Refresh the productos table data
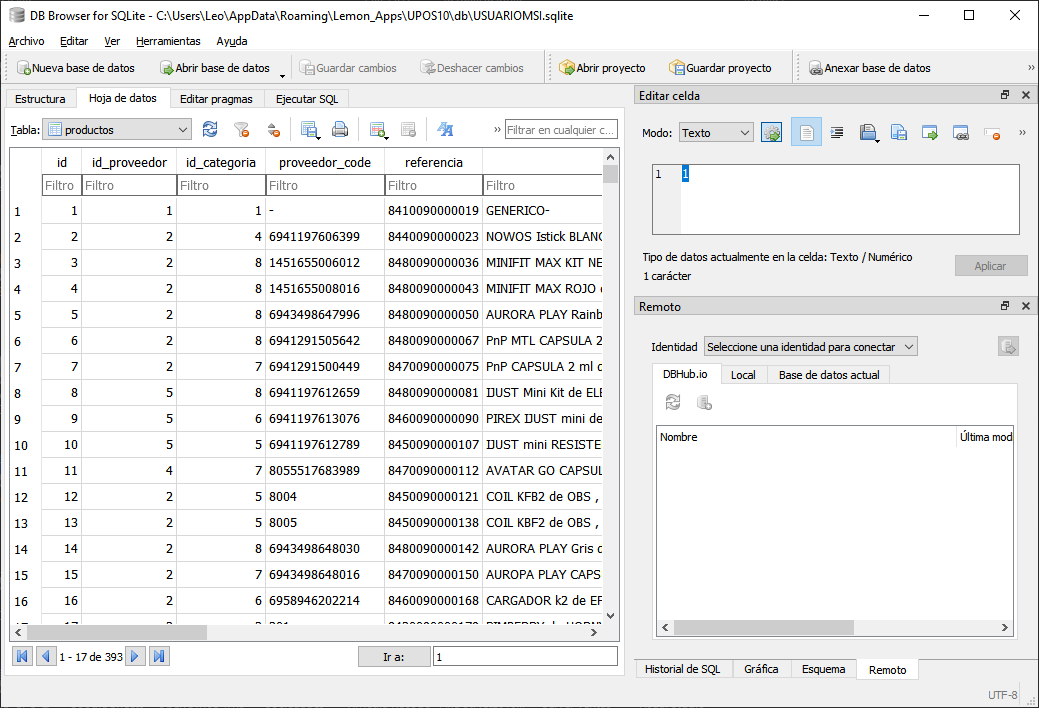The image size is (1039, 708). point(209,130)
